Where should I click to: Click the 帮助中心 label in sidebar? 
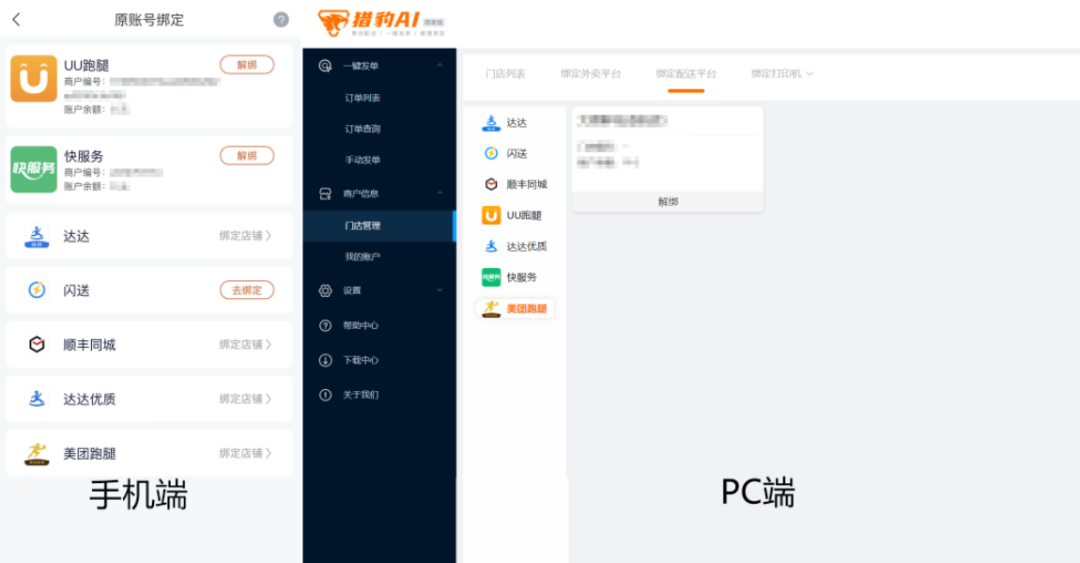pos(361,325)
